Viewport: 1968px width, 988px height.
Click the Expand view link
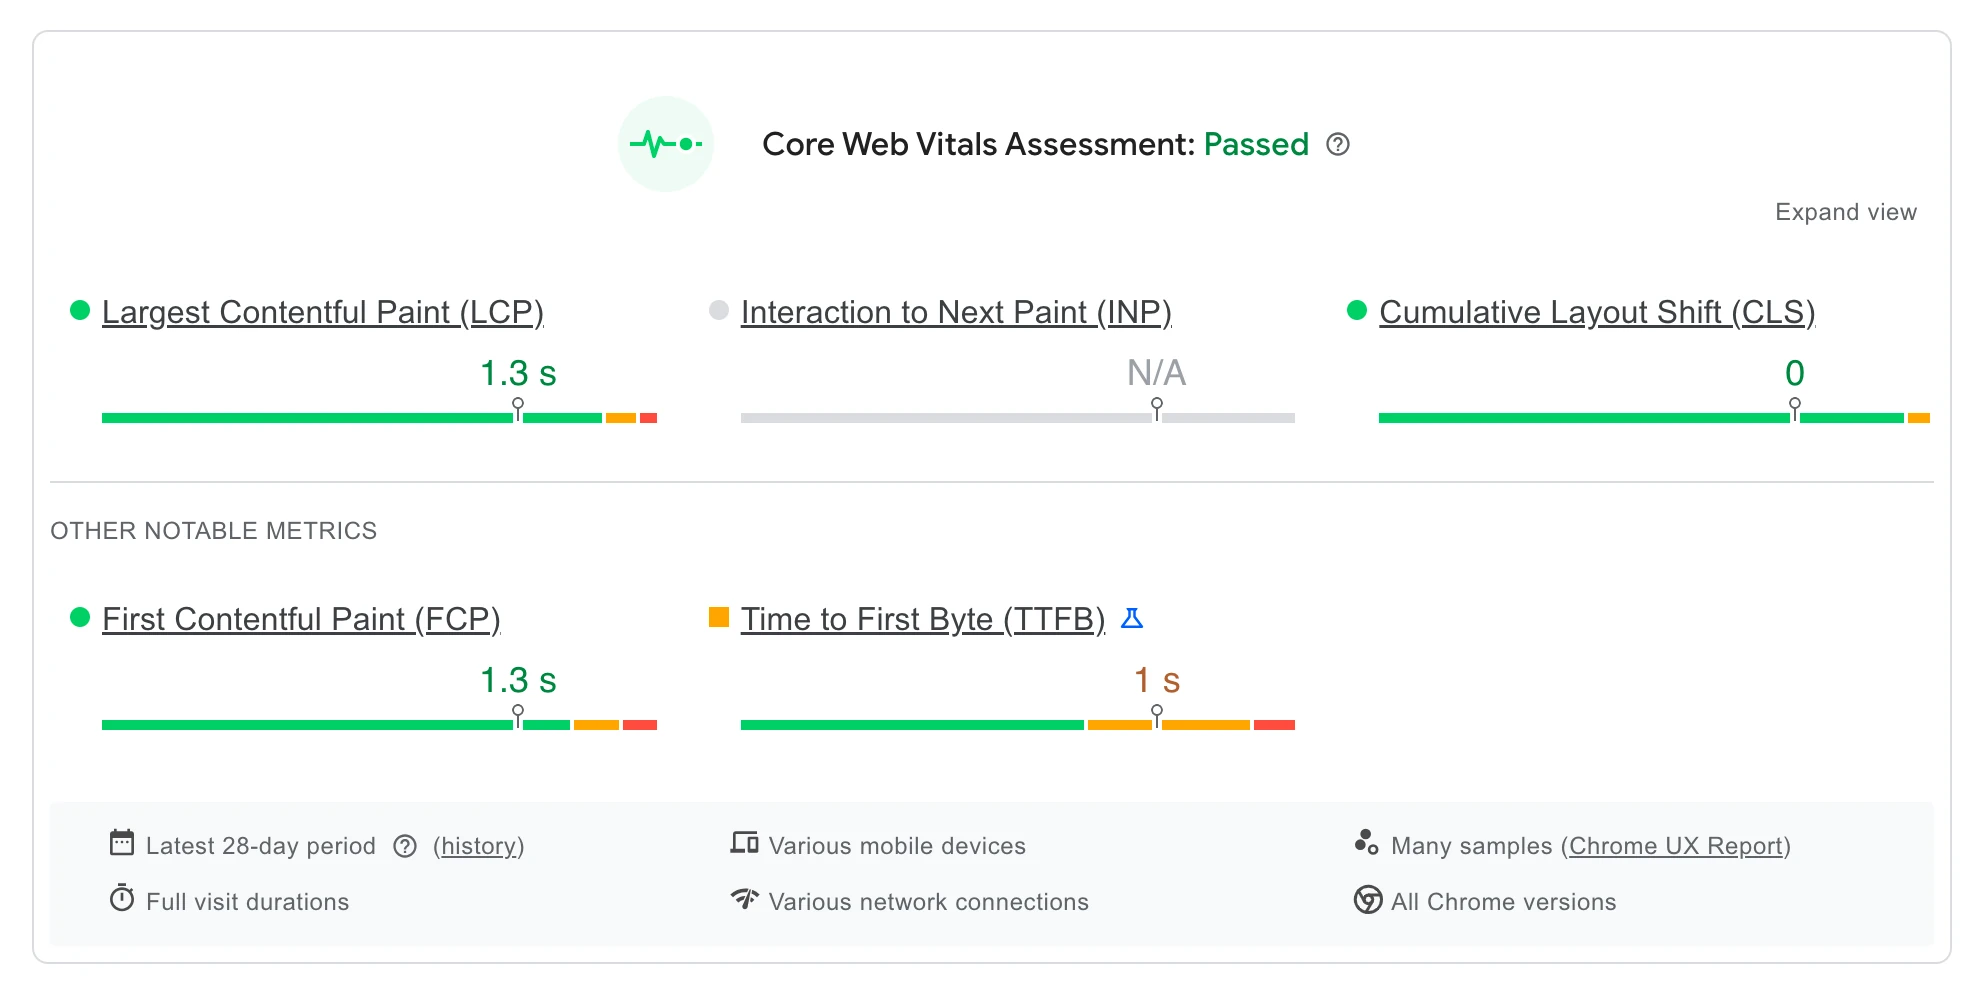coord(1846,212)
